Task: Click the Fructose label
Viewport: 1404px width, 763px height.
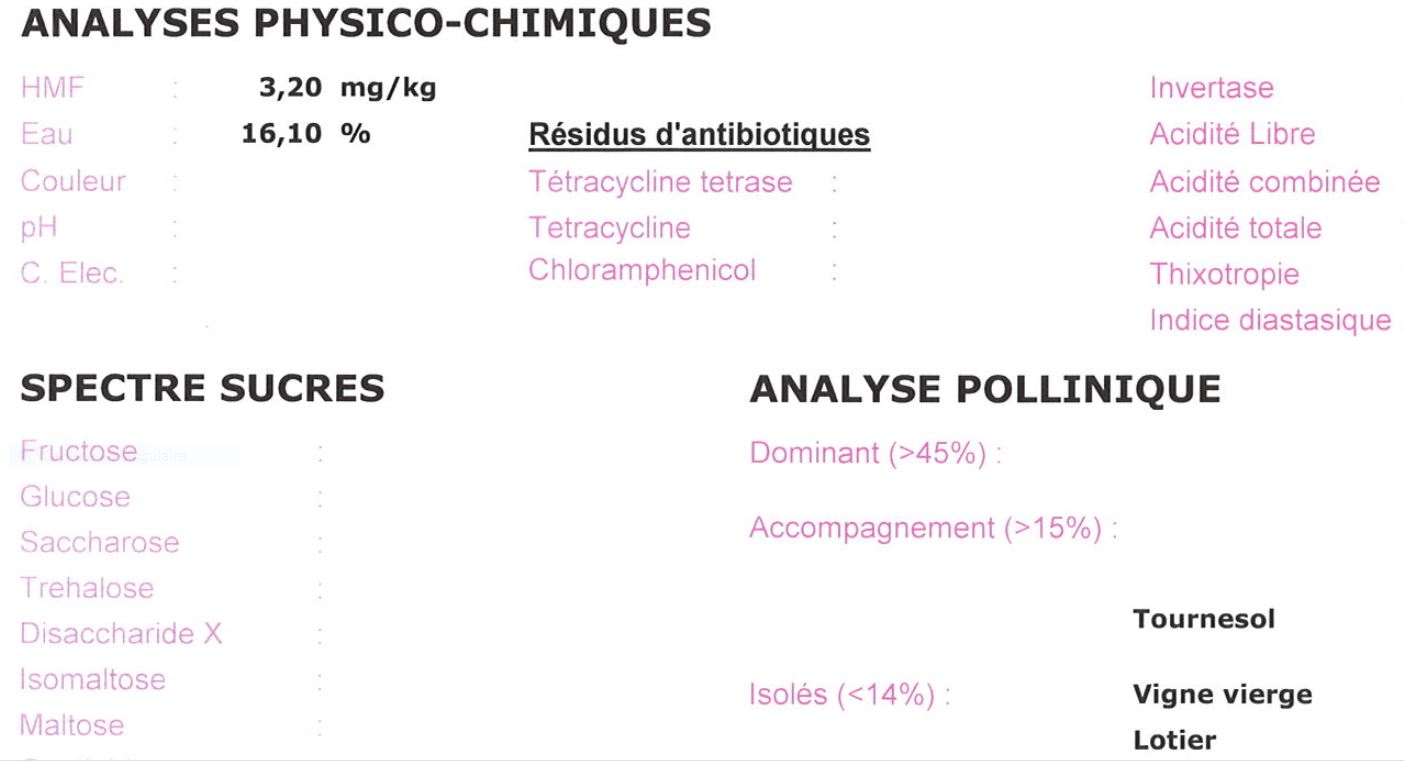Action: coord(79,451)
